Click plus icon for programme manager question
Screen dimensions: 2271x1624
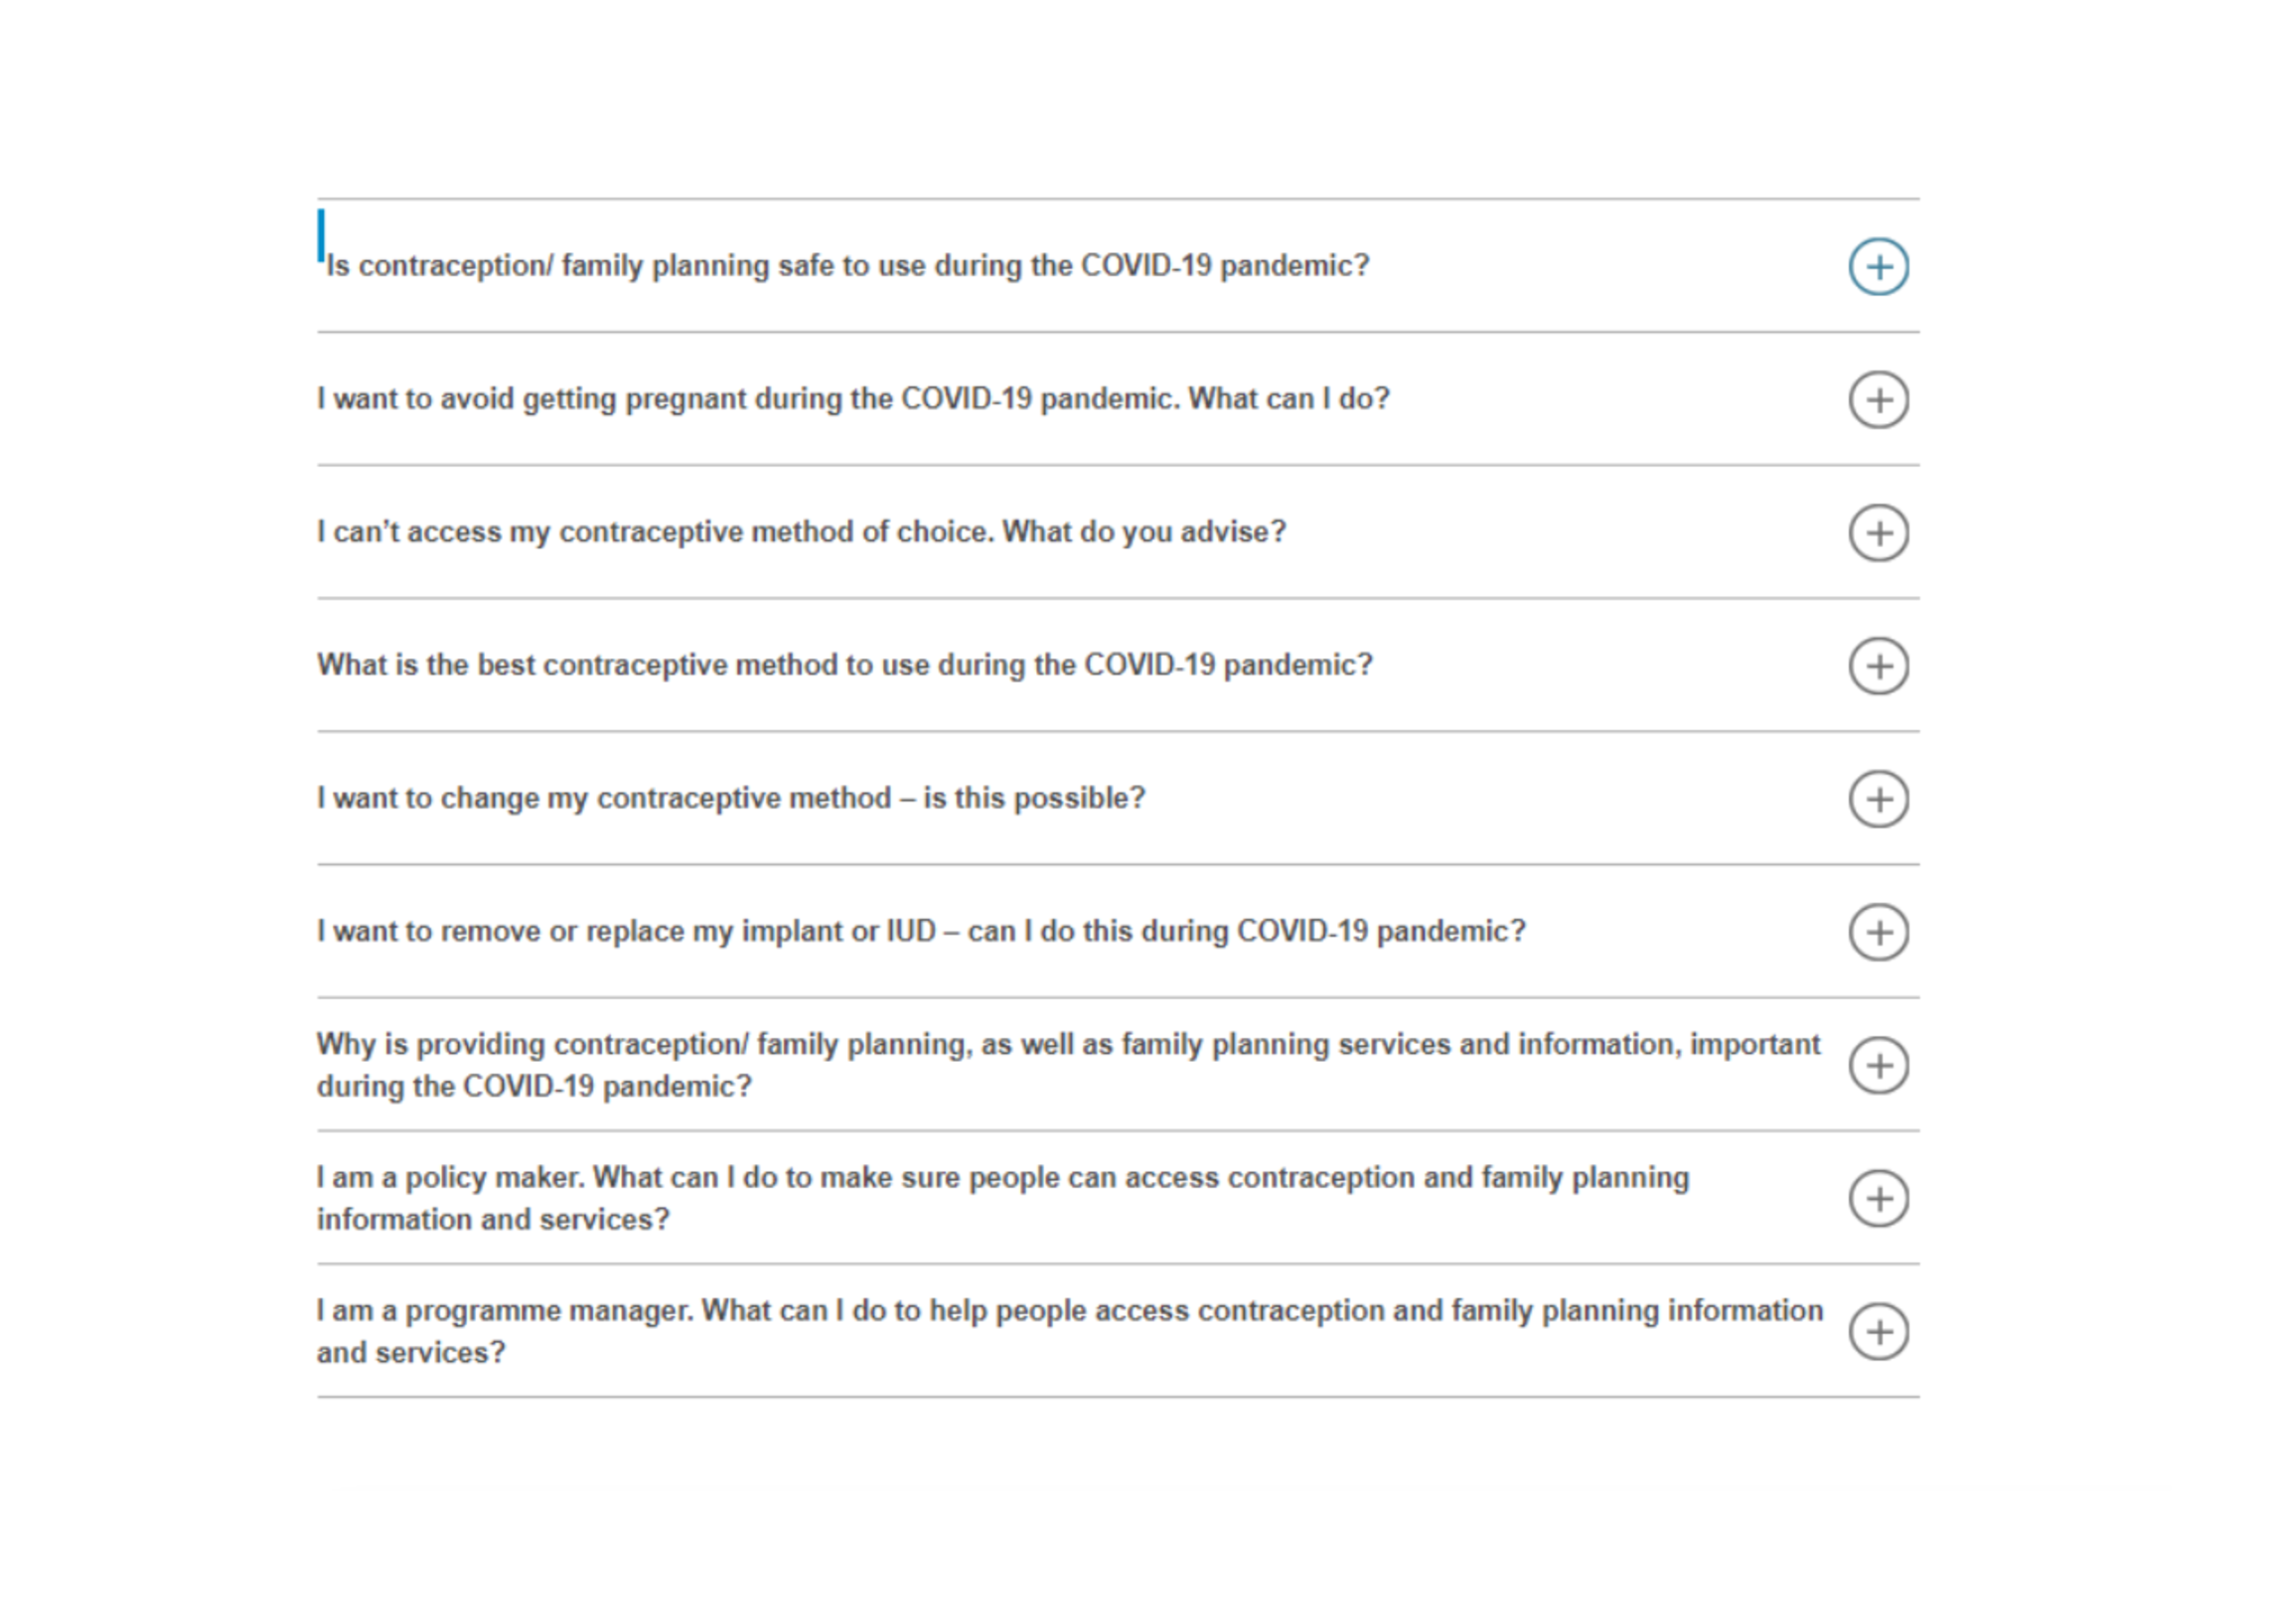(1878, 1331)
